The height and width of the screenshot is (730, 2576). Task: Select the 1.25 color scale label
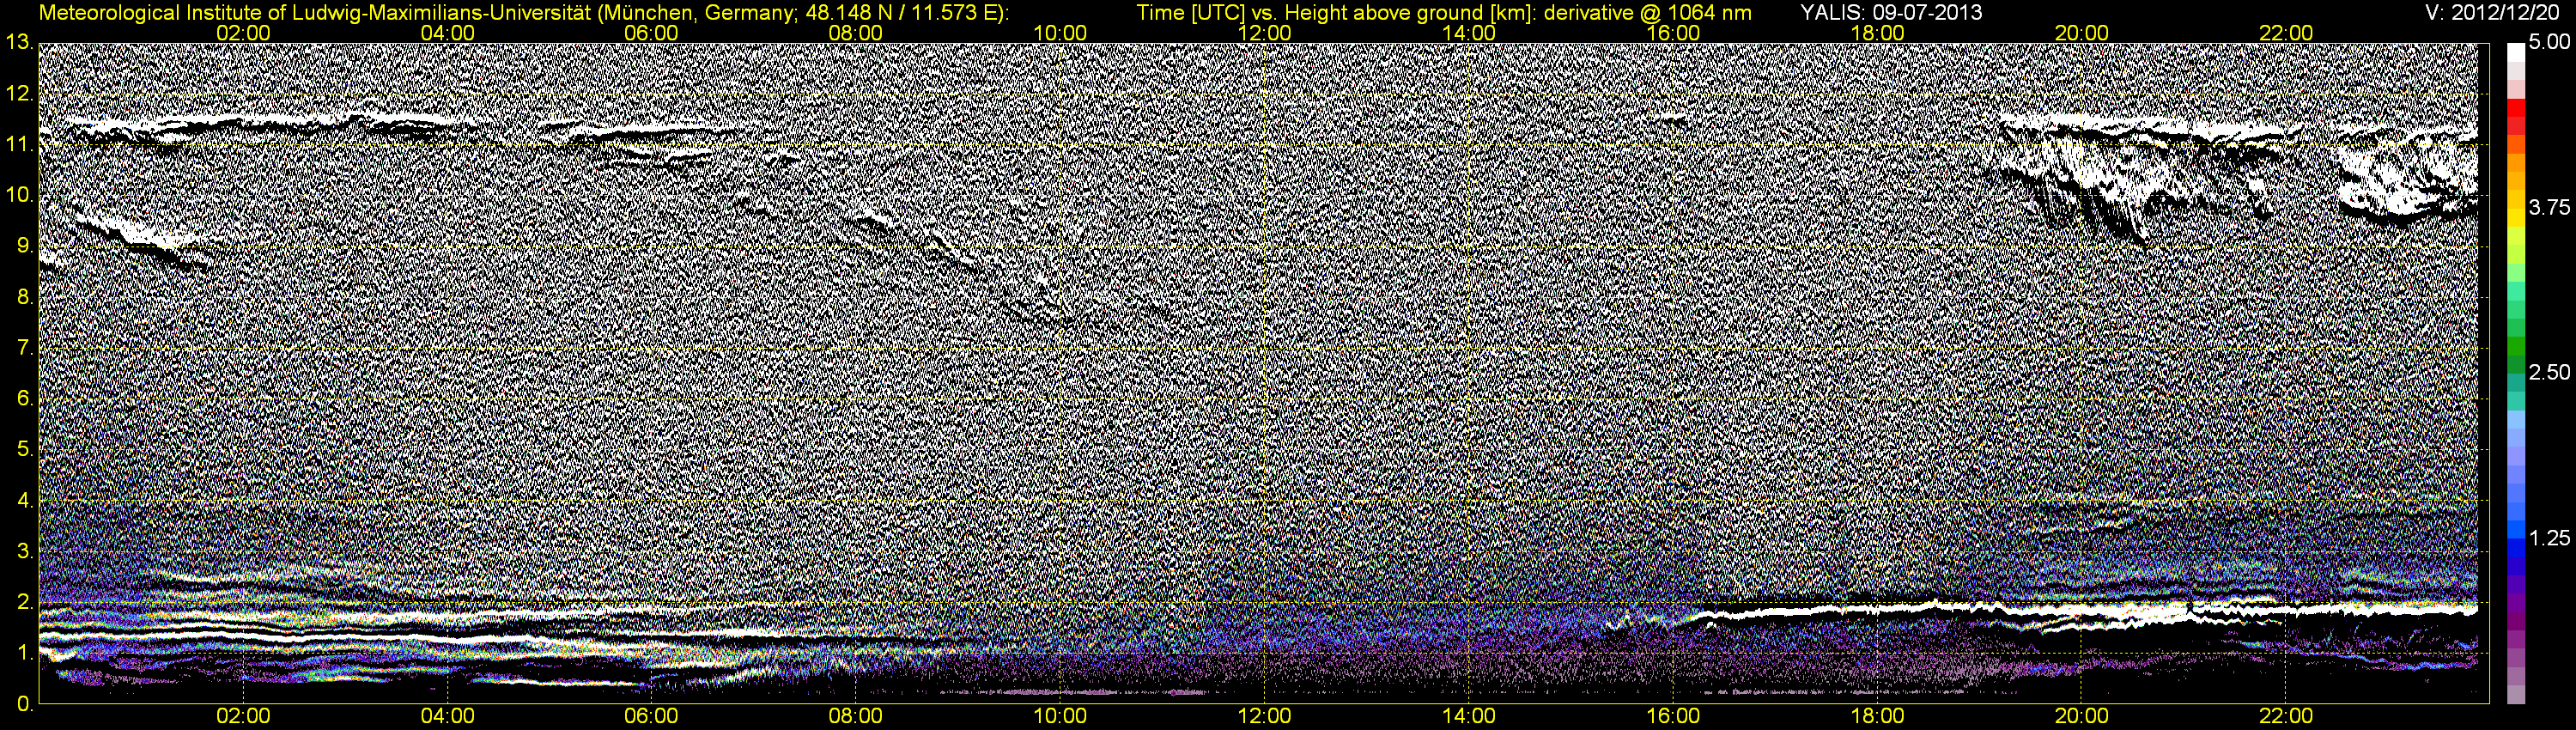pyautogui.click(x=2549, y=538)
